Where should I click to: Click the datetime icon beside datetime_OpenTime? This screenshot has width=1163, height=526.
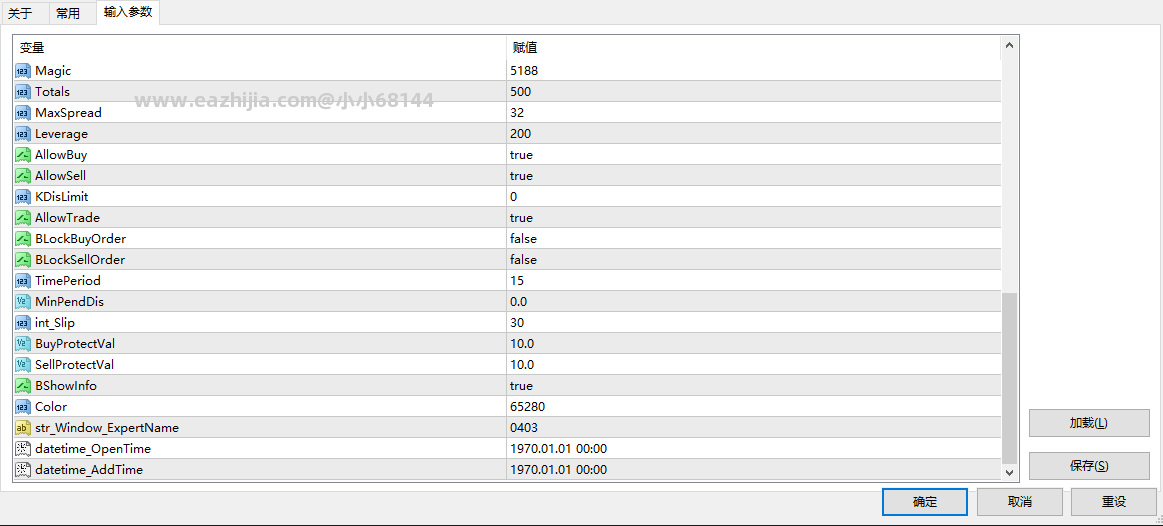tap(23, 449)
